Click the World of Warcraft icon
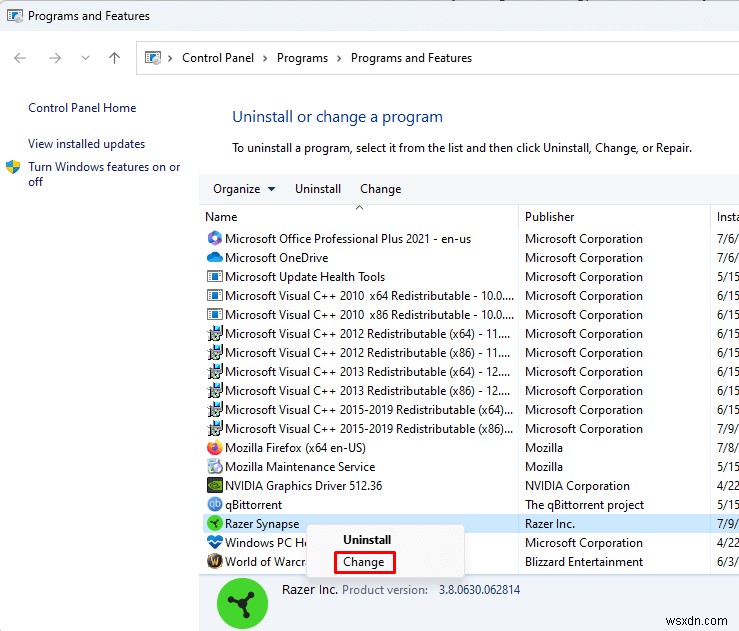The width and height of the screenshot is (739, 631). [214, 561]
